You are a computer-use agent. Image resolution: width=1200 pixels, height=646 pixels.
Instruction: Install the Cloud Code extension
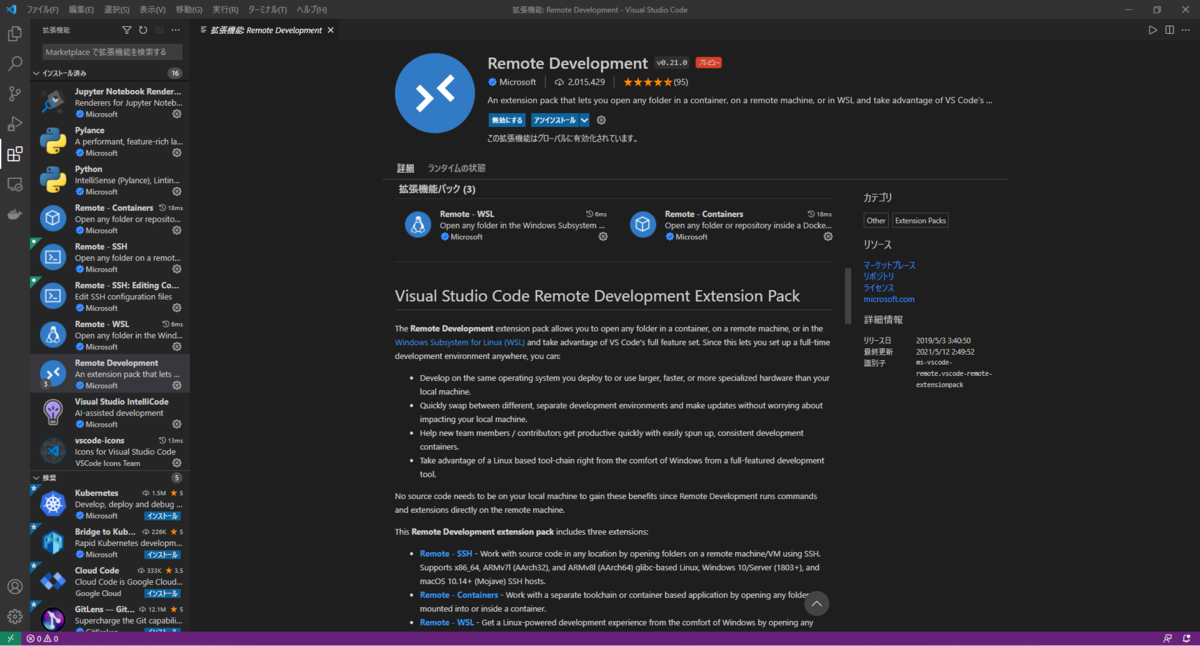tap(162, 593)
